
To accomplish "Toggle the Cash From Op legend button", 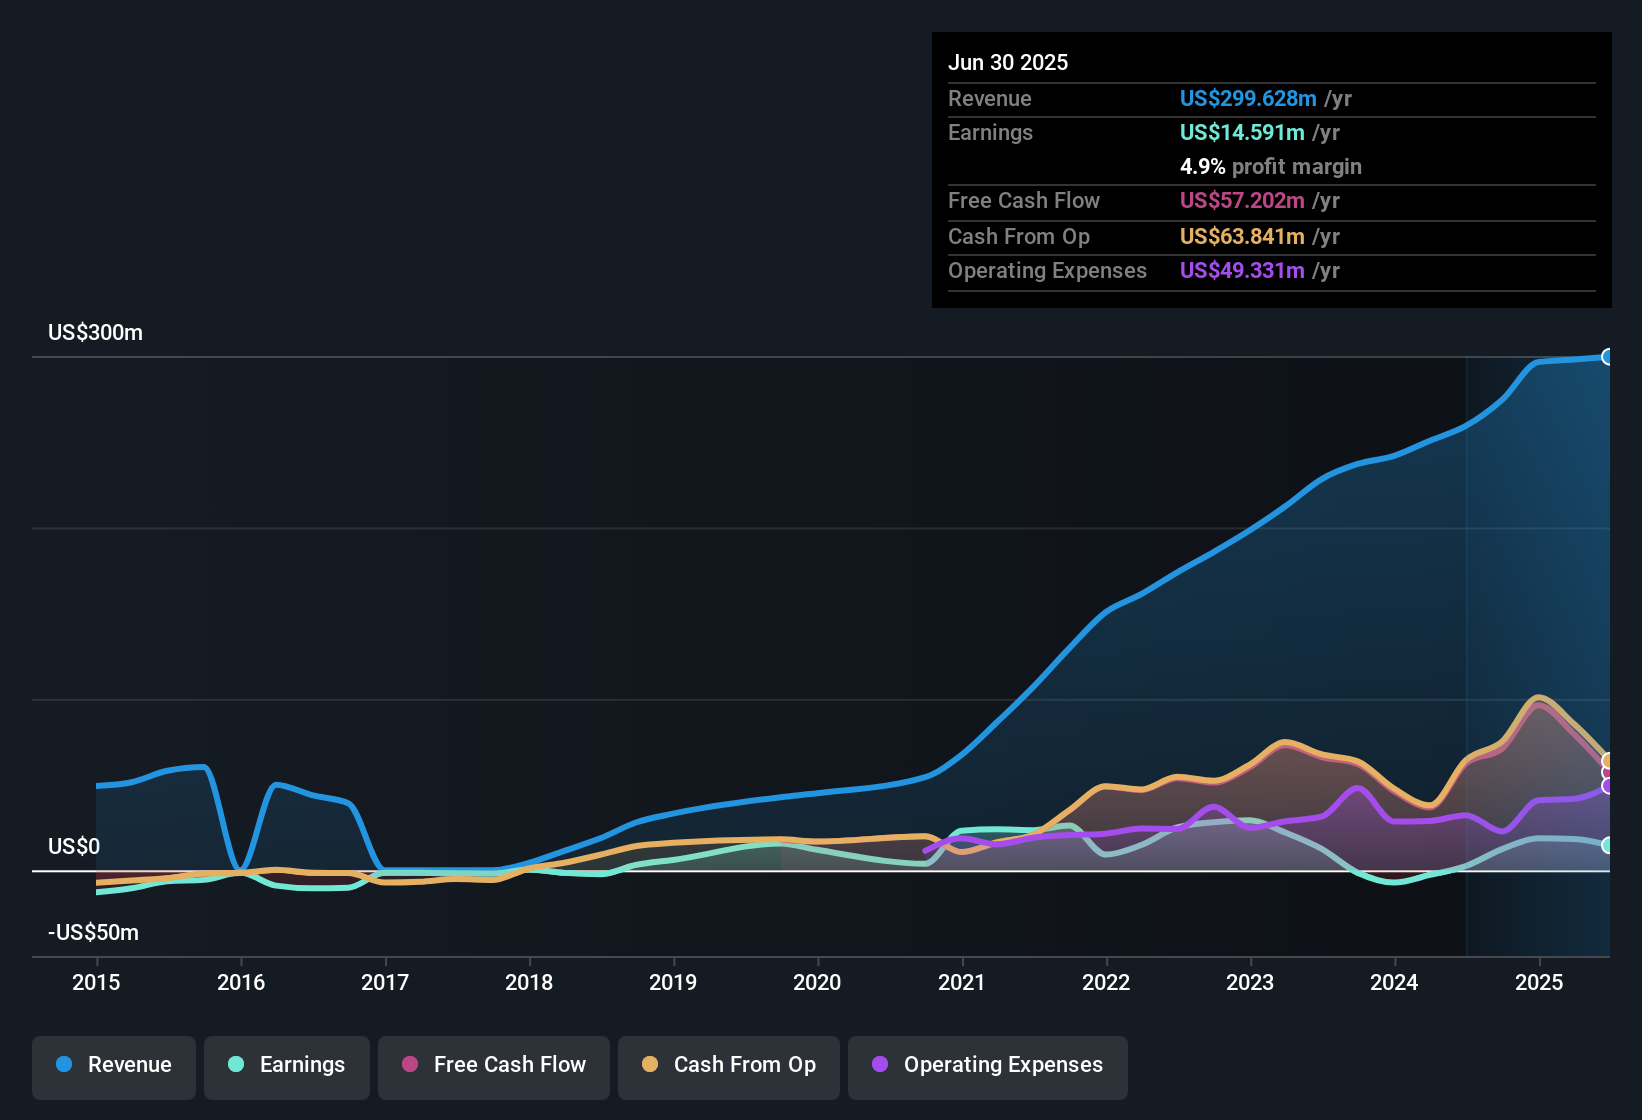I will click(x=729, y=1065).
